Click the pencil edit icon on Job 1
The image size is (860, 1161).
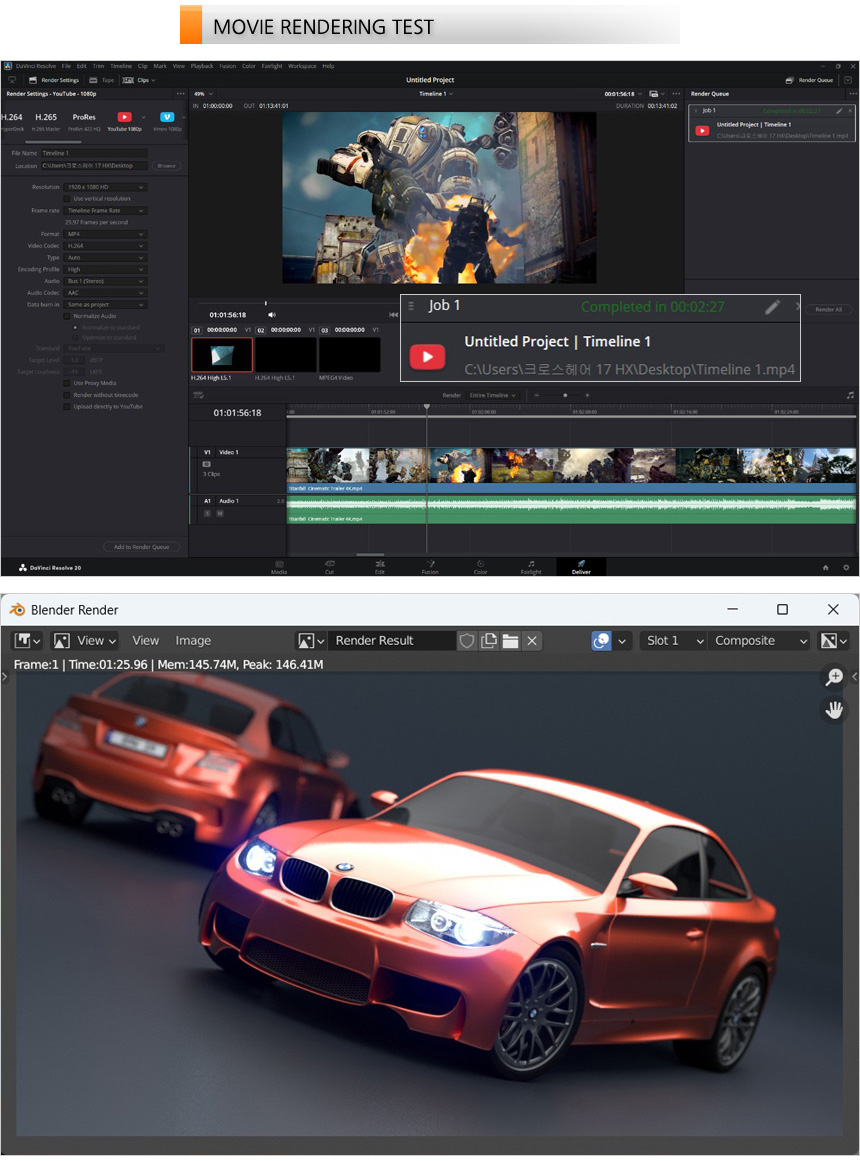pos(772,307)
